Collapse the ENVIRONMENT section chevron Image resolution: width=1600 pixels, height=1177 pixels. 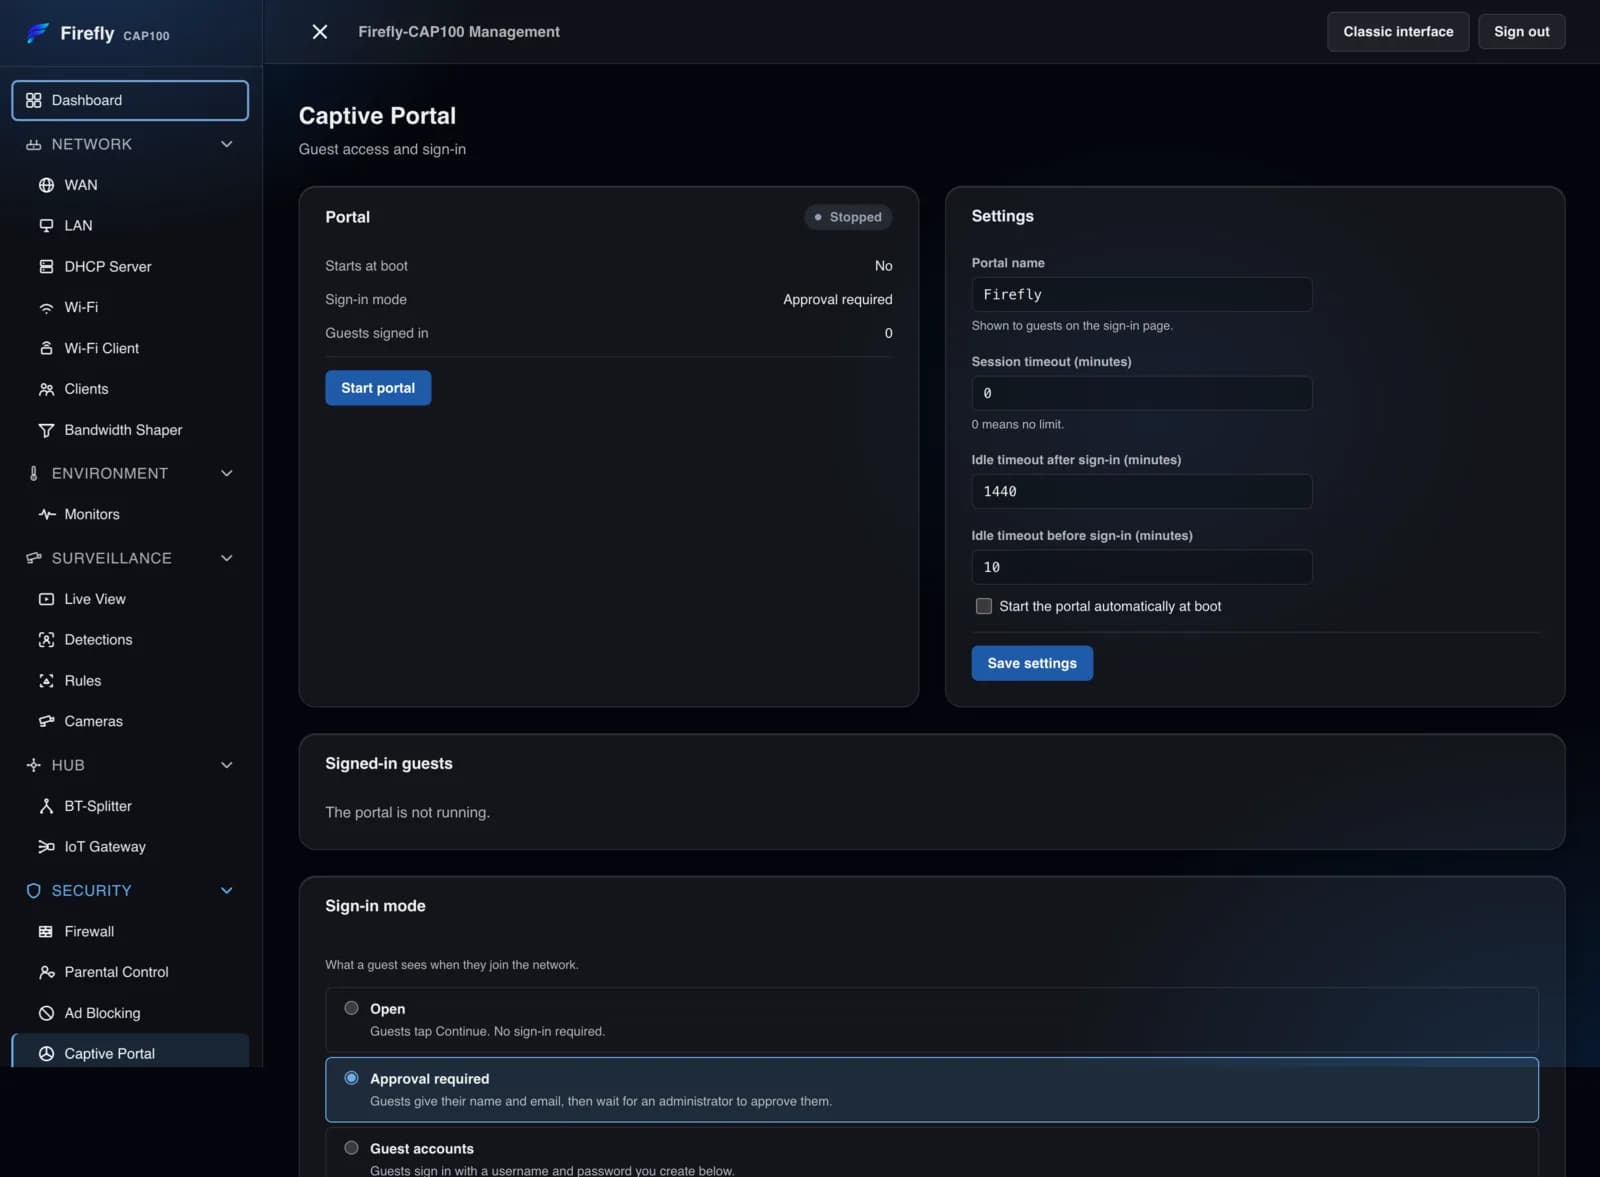(x=226, y=473)
